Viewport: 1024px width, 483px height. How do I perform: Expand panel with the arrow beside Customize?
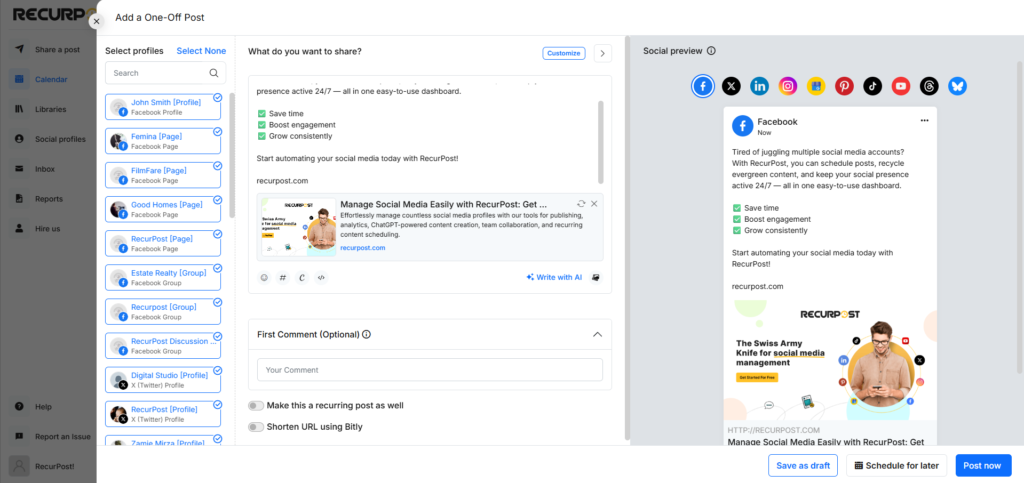(x=603, y=54)
